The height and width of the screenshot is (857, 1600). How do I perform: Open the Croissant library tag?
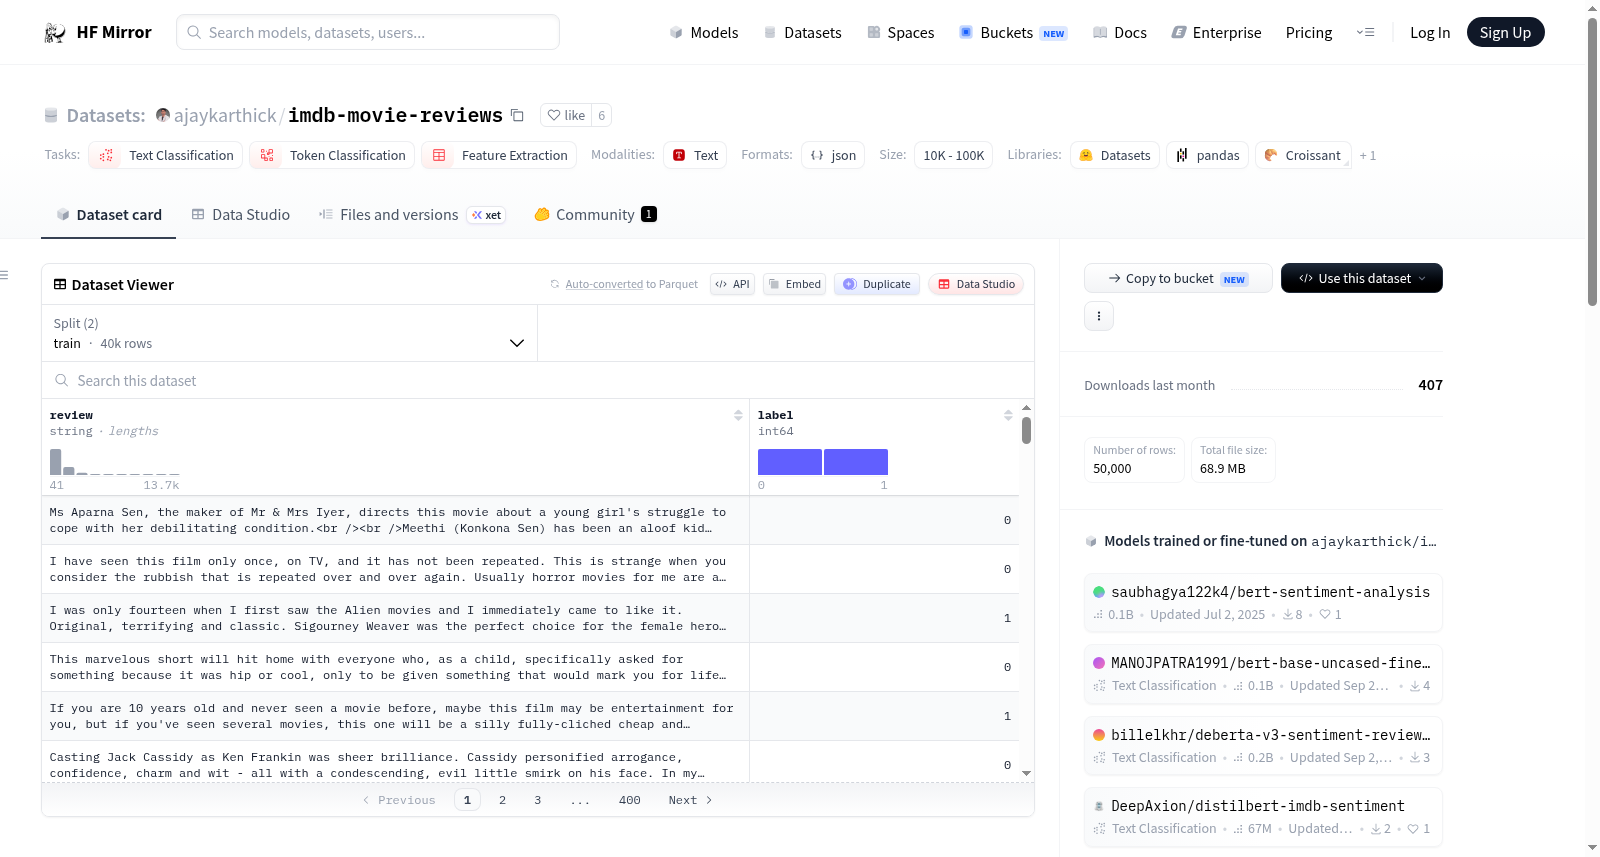pyautogui.click(x=1303, y=155)
